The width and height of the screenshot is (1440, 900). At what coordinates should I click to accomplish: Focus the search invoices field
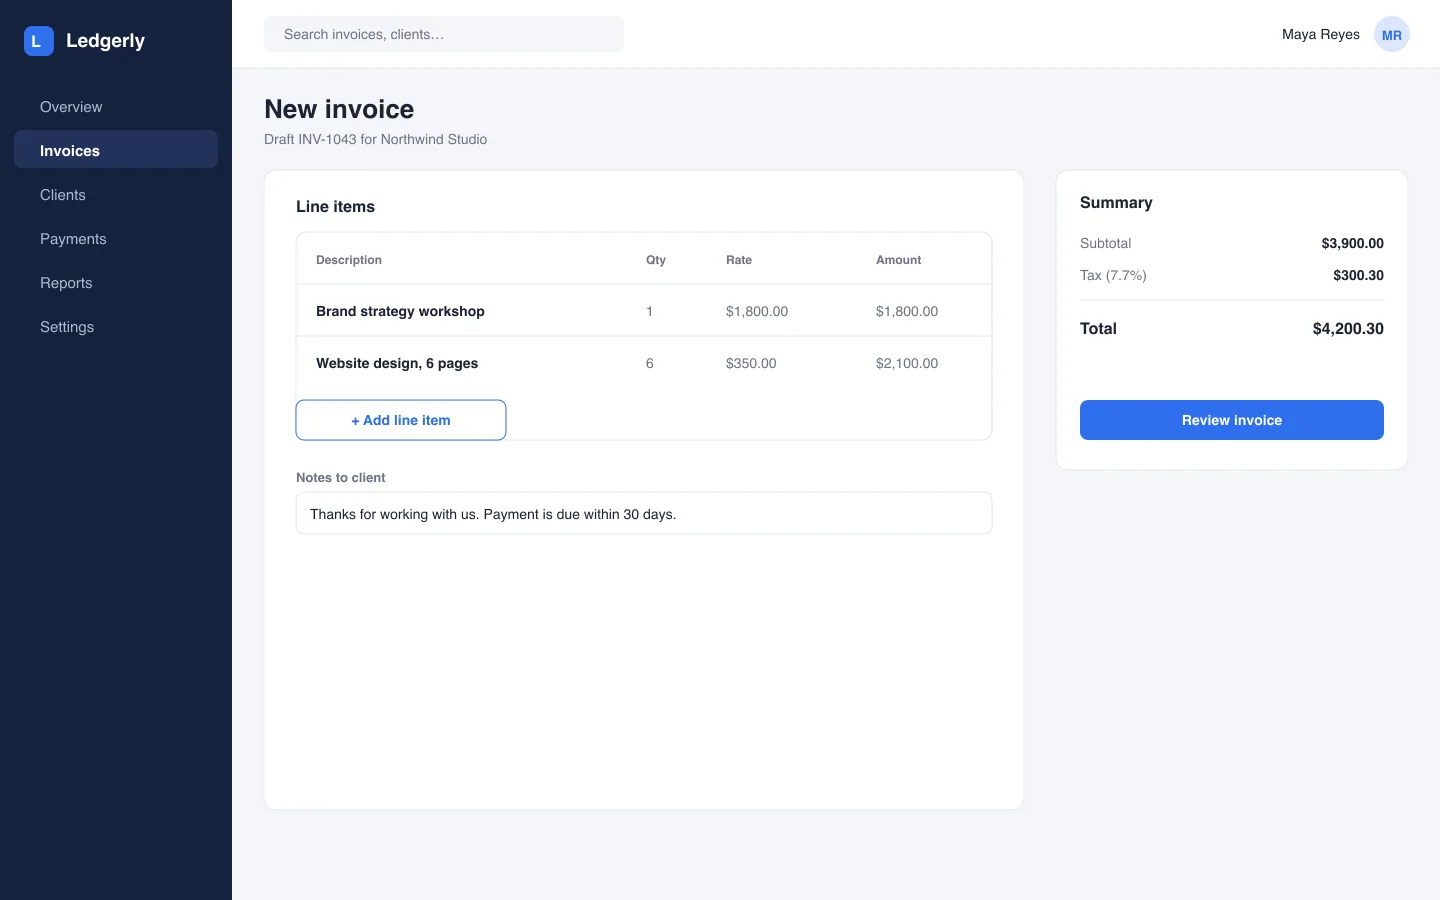coord(444,34)
